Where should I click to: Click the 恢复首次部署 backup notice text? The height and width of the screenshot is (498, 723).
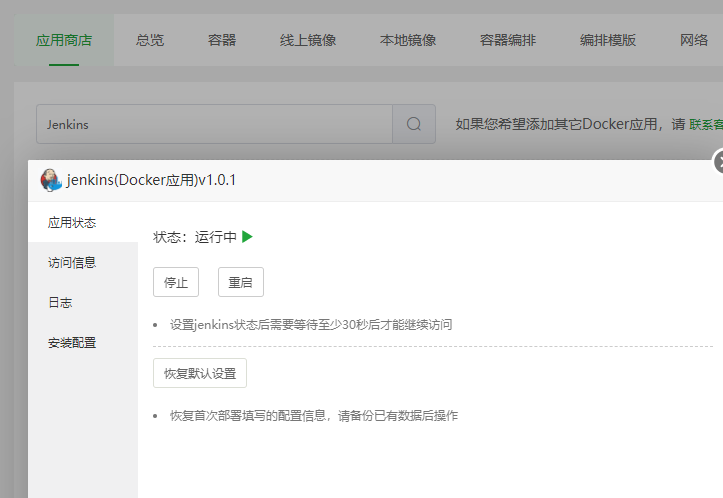[x=314, y=415]
